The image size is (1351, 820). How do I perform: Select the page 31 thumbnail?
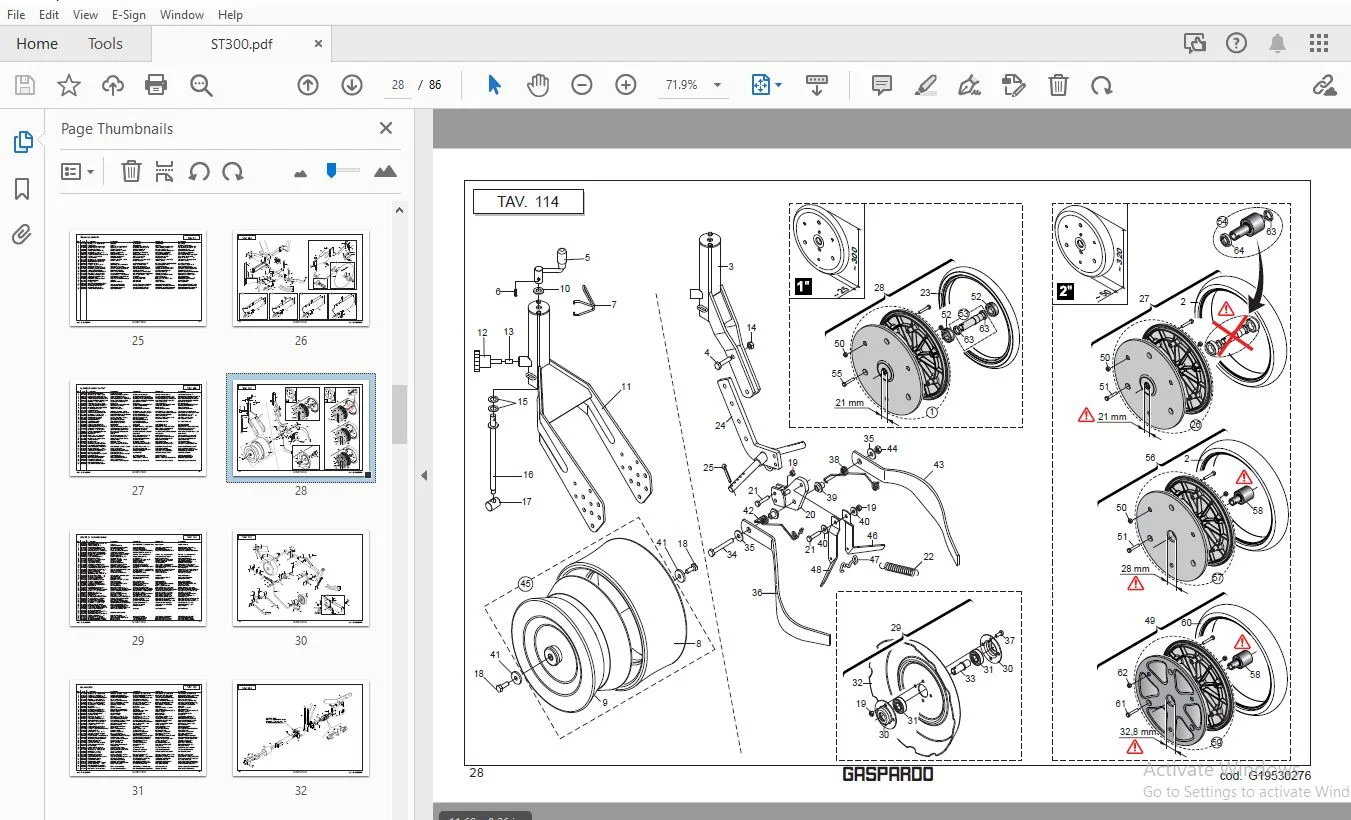coord(138,728)
